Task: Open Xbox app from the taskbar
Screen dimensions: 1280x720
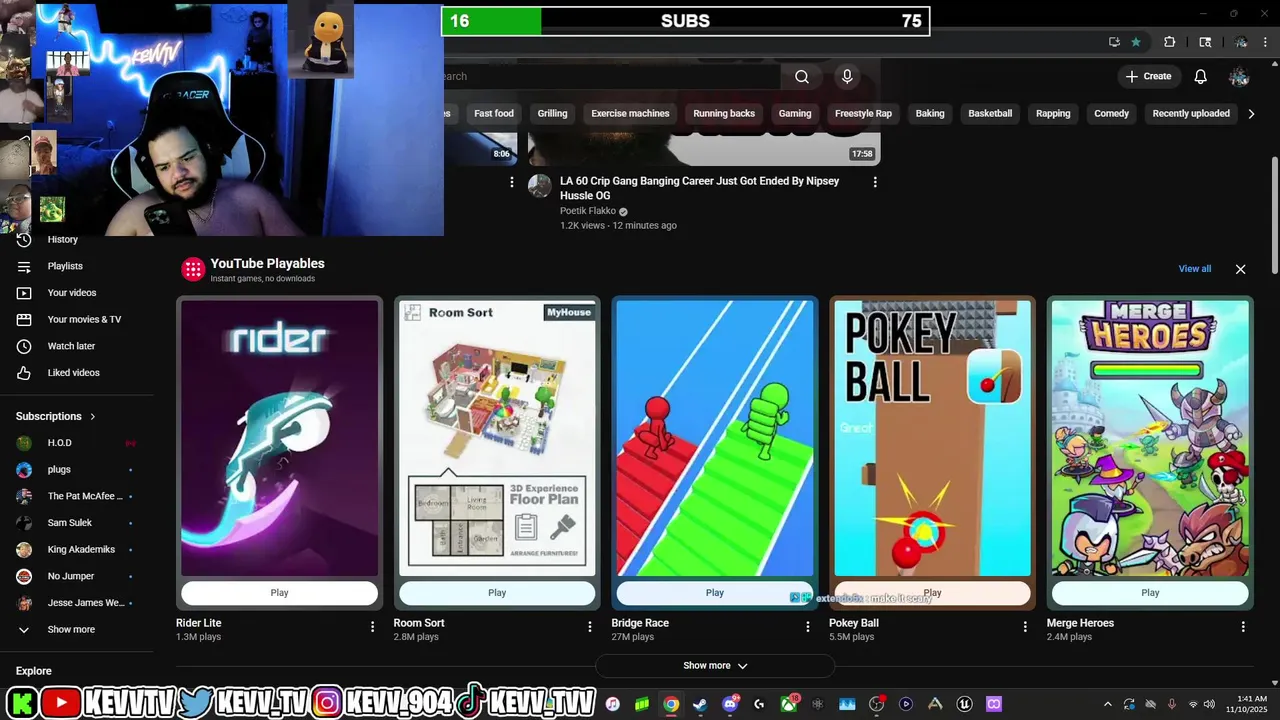Action: tap(789, 704)
